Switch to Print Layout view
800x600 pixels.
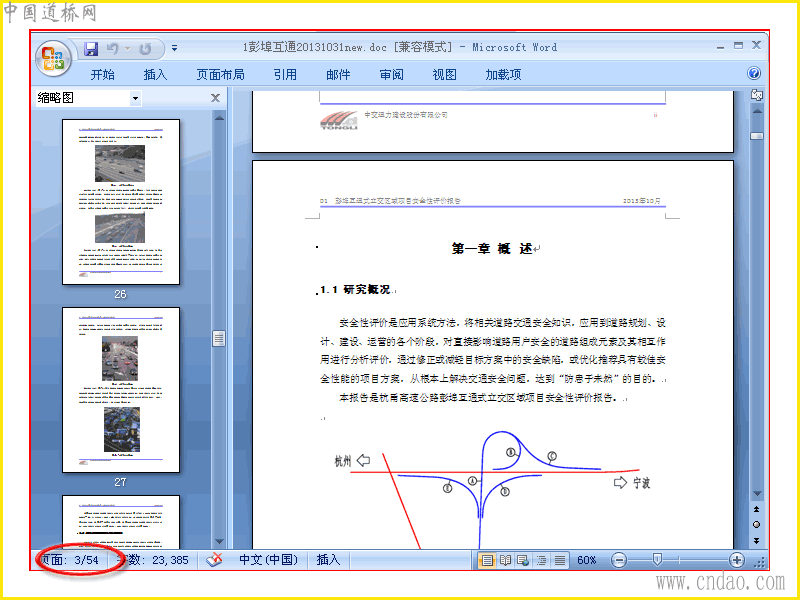pos(487,560)
